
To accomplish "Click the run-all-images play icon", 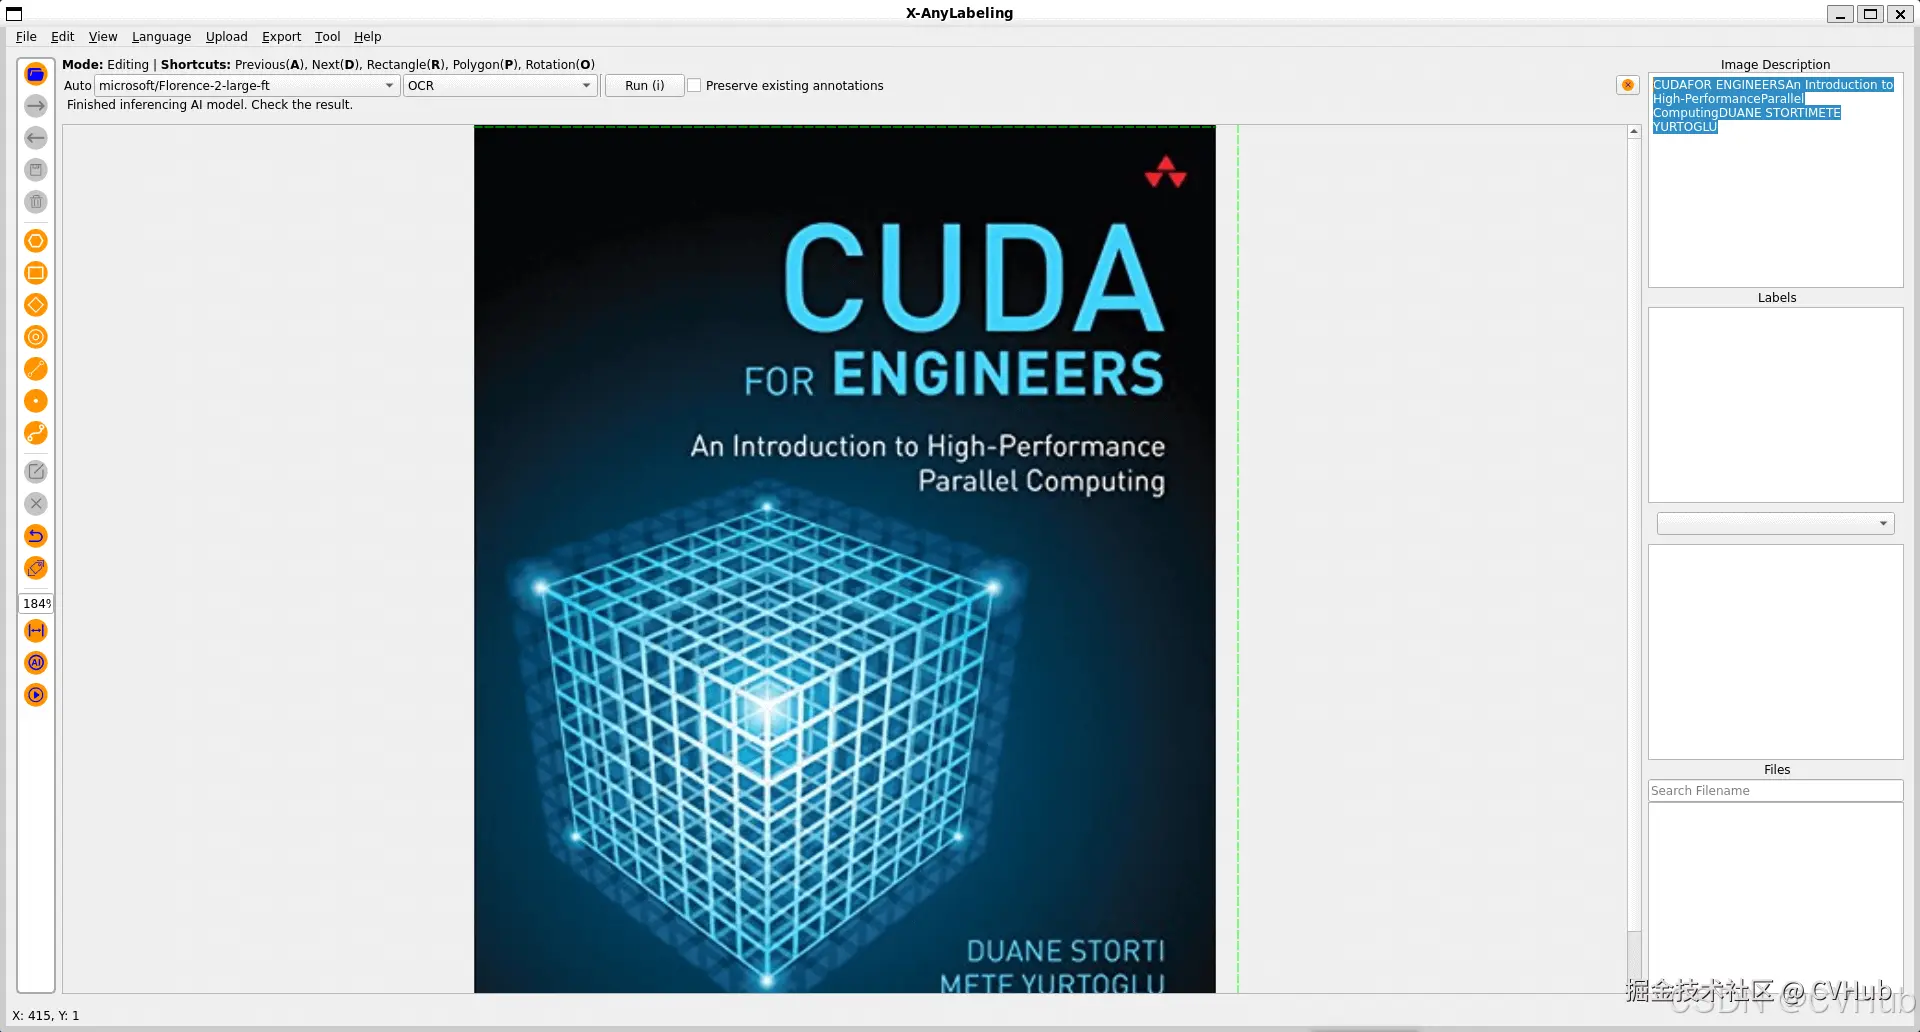I will click(36, 695).
